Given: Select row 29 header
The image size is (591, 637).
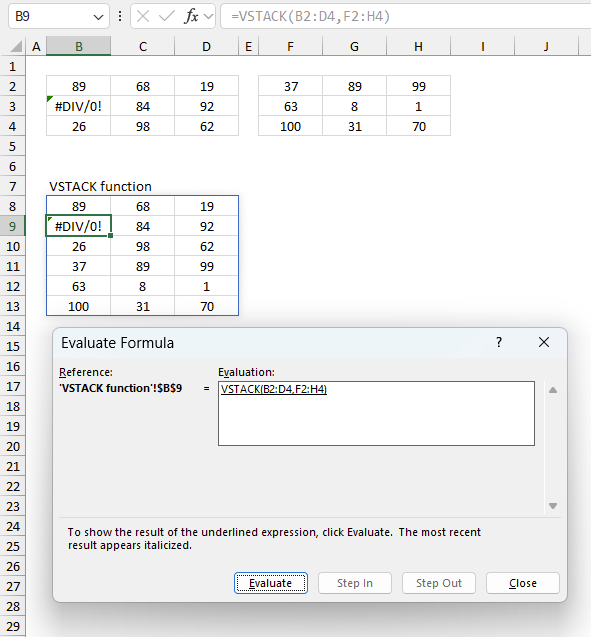Looking at the screenshot, I should (13, 626).
